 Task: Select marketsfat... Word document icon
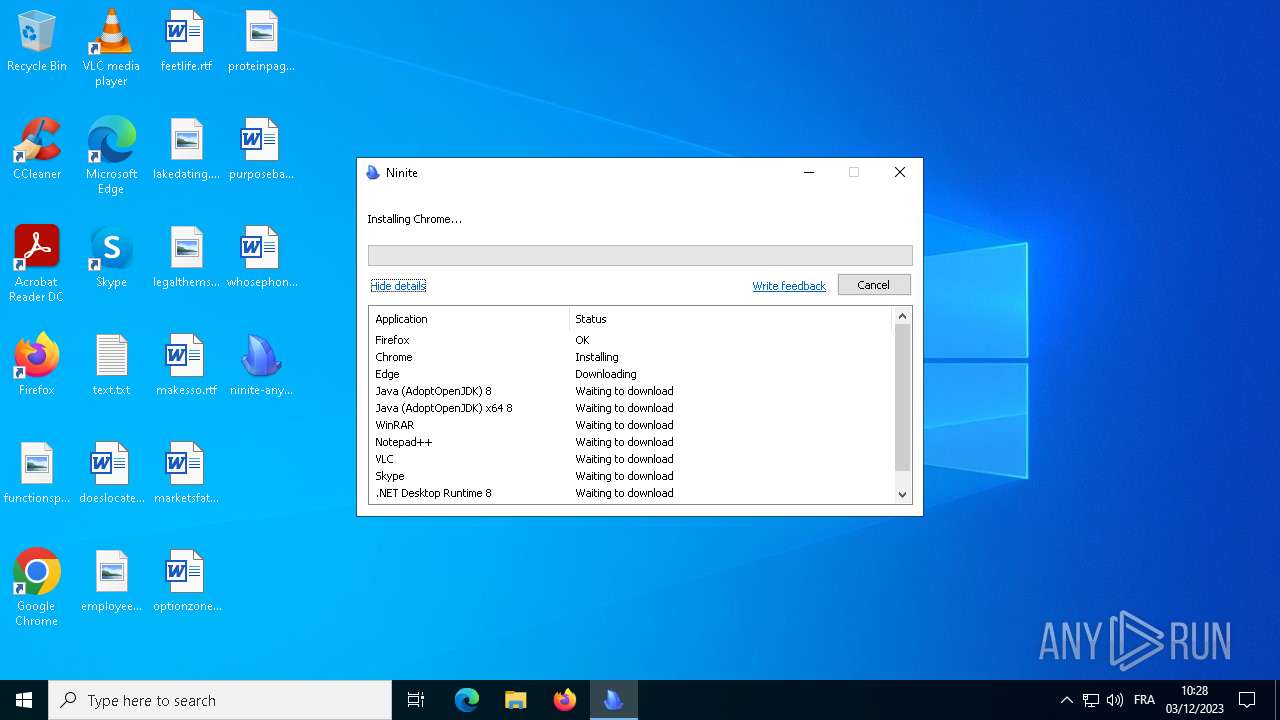click(186, 474)
